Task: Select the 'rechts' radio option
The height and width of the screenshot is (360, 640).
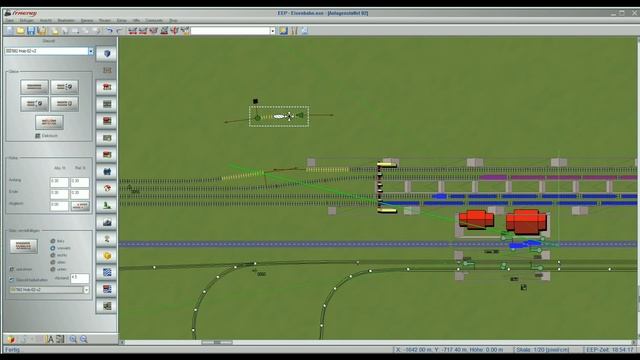Action: tap(53, 255)
